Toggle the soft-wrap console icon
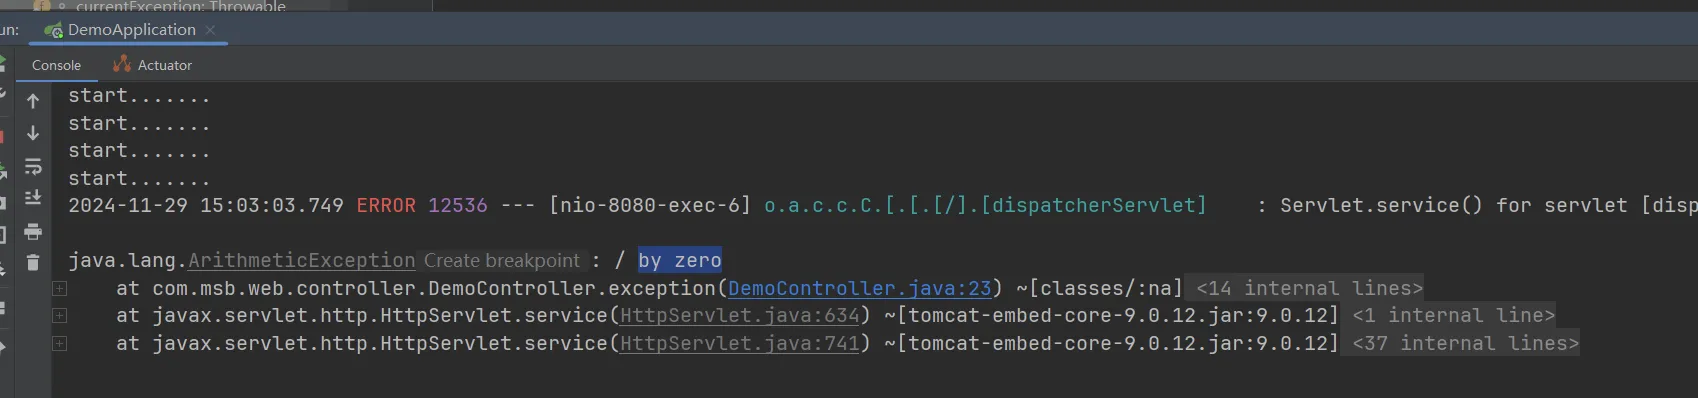The image size is (1698, 398). (33, 166)
